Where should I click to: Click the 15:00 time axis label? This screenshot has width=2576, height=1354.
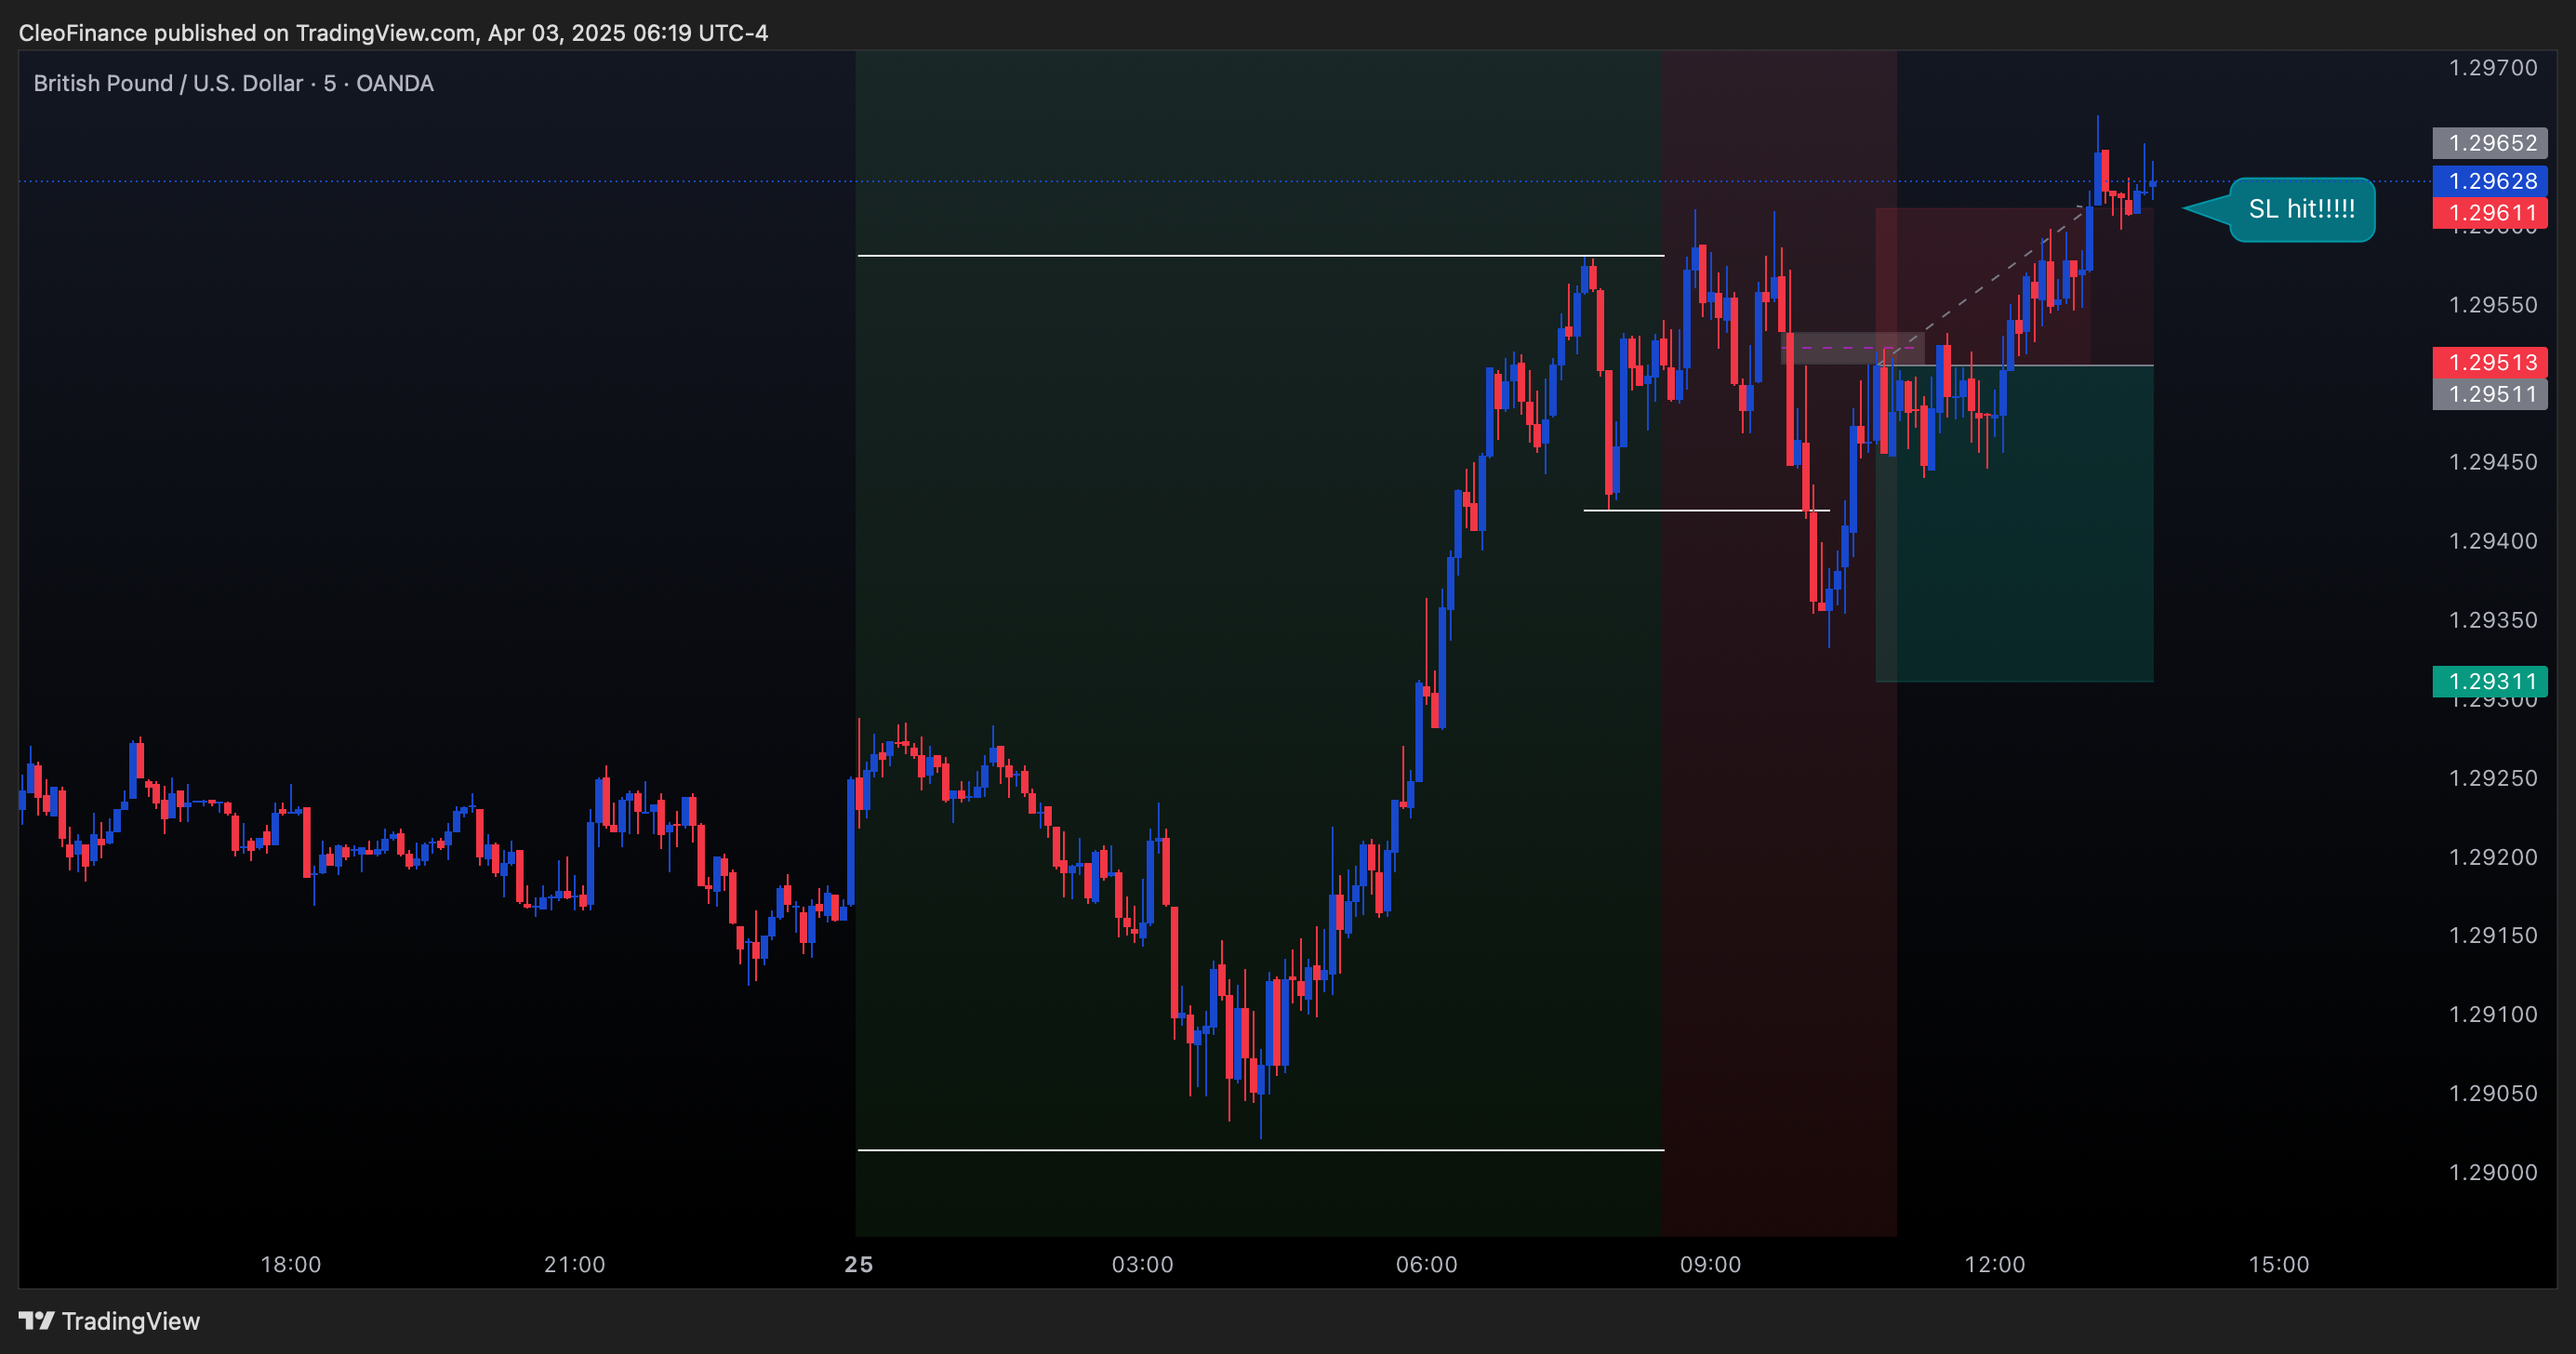click(x=2279, y=1264)
